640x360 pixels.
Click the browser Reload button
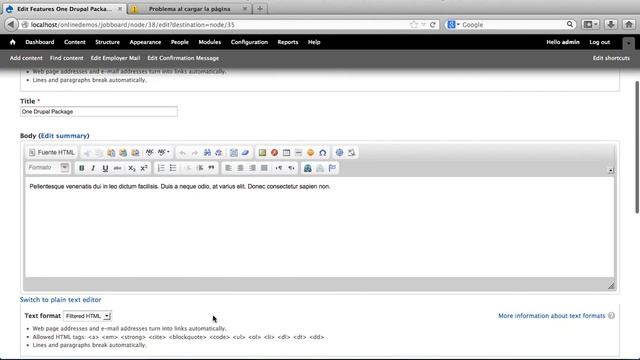[x=433, y=25]
